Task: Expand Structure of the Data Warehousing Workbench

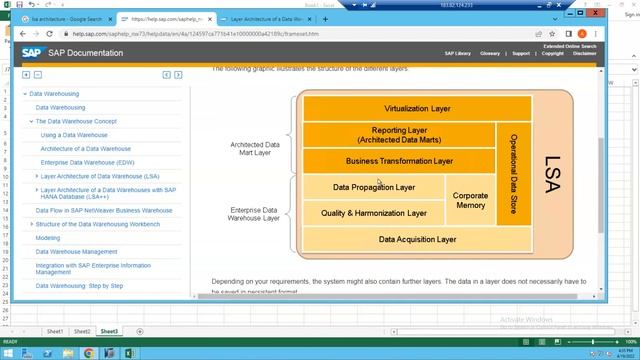Action: tap(32, 224)
